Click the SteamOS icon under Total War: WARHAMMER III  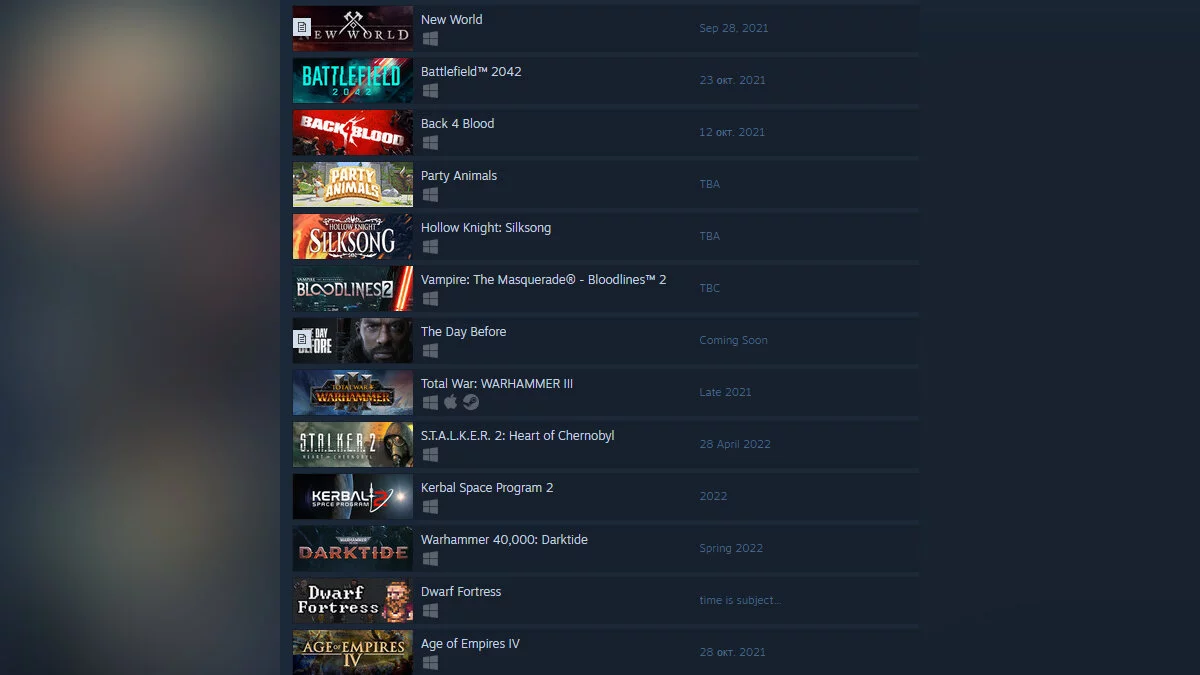coord(470,402)
